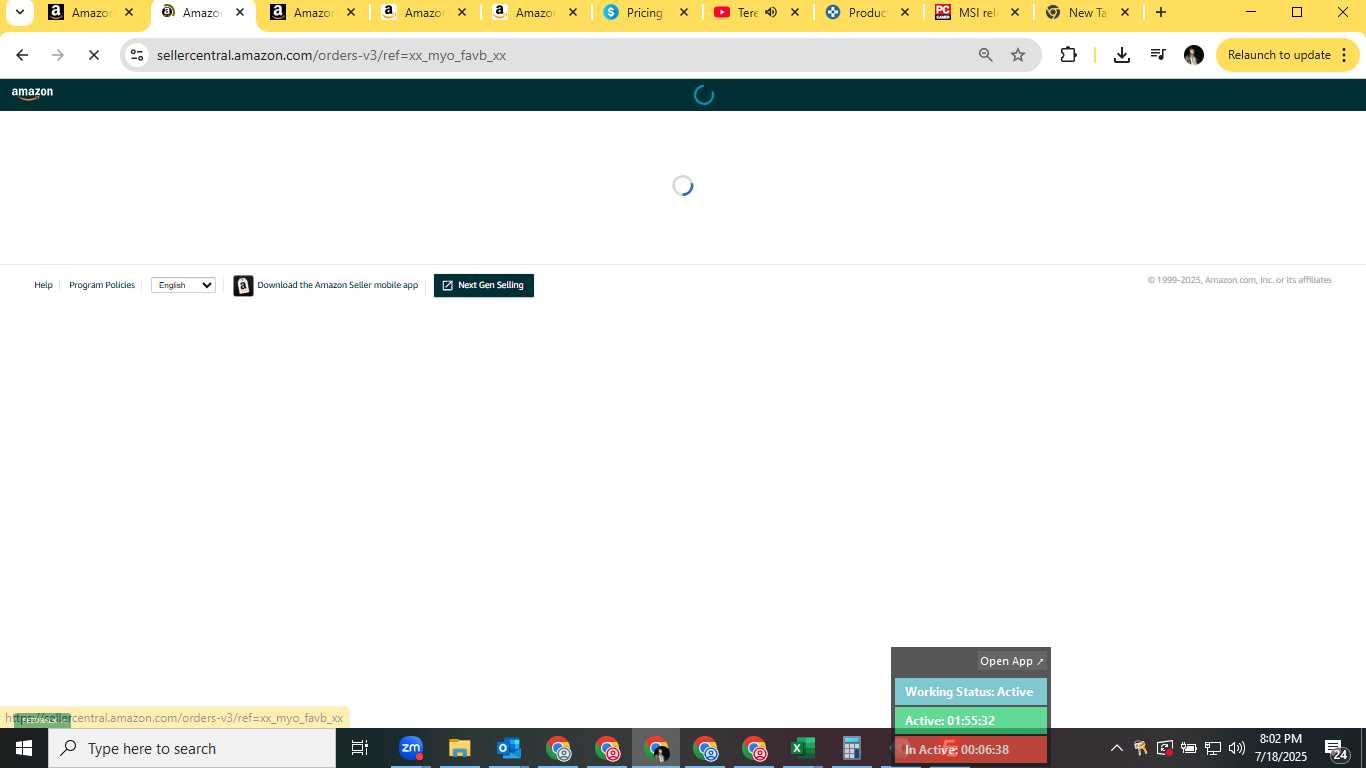Image resolution: width=1366 pixels, height=768 pixels.
Task: Close the Pricing tab
Action: 683,13
